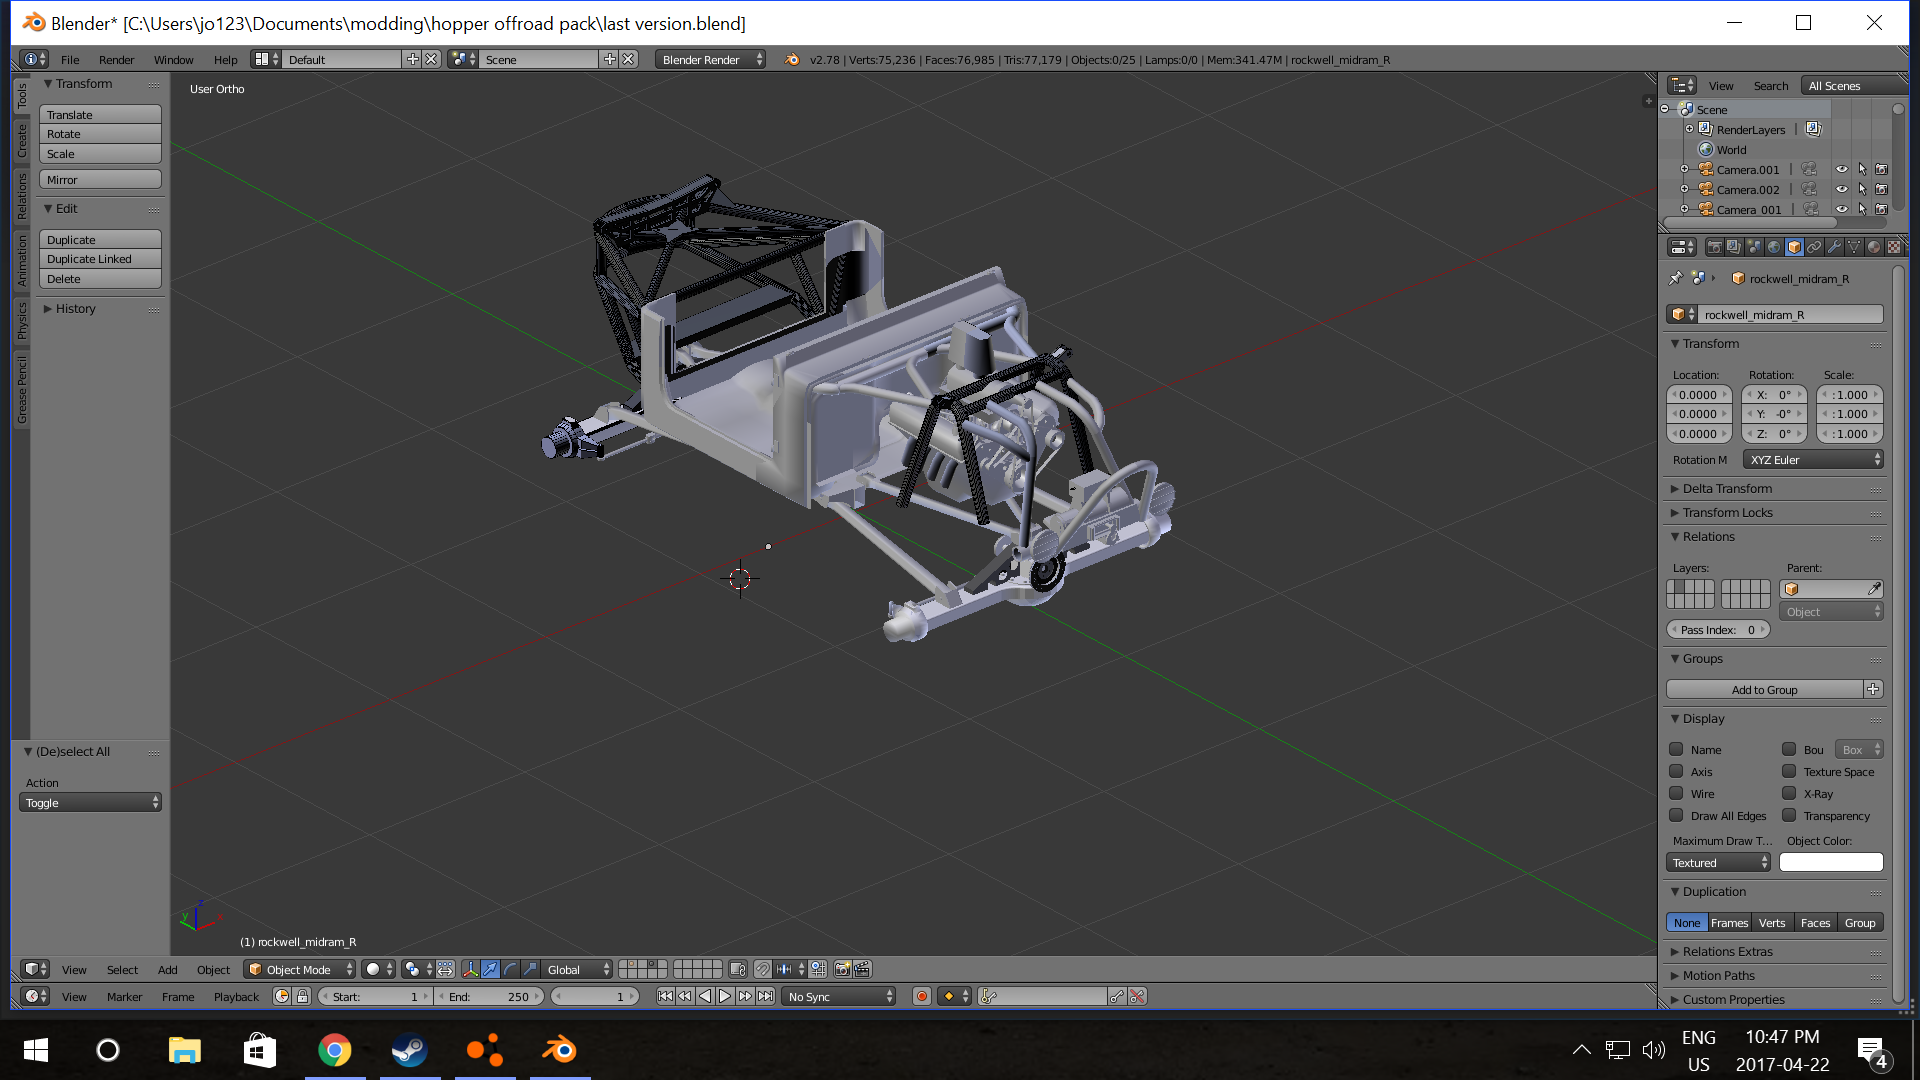This screenshot has width=1920, height=1080.
Task: Click the Duplicate Linked button
Action: point(100,259)
